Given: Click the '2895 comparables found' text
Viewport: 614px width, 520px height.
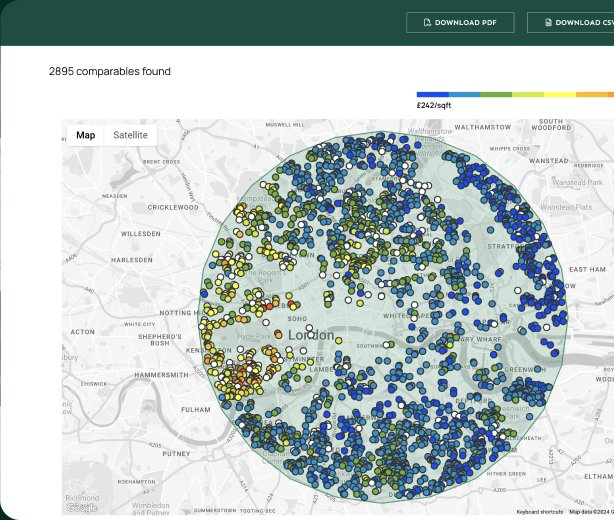Looking at the screenshot, I should point(110,71).
